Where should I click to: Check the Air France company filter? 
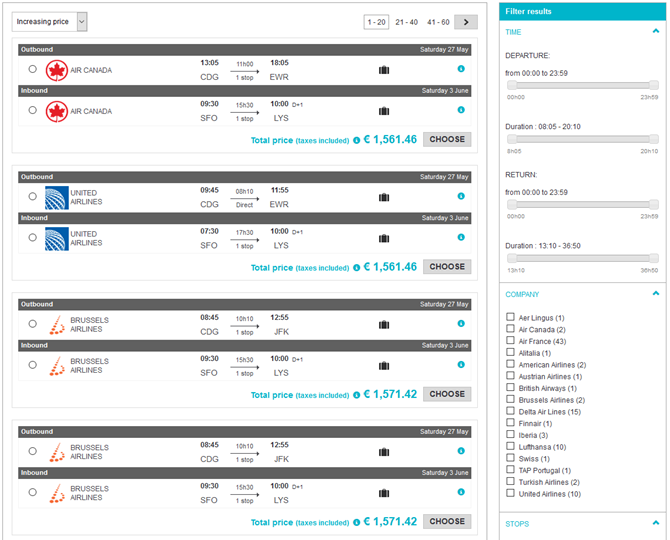[511, 341]
